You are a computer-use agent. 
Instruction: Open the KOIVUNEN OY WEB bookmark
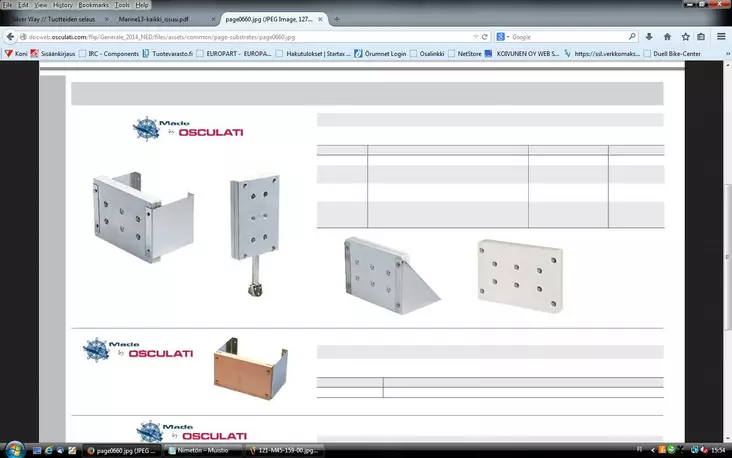[522, 54]
